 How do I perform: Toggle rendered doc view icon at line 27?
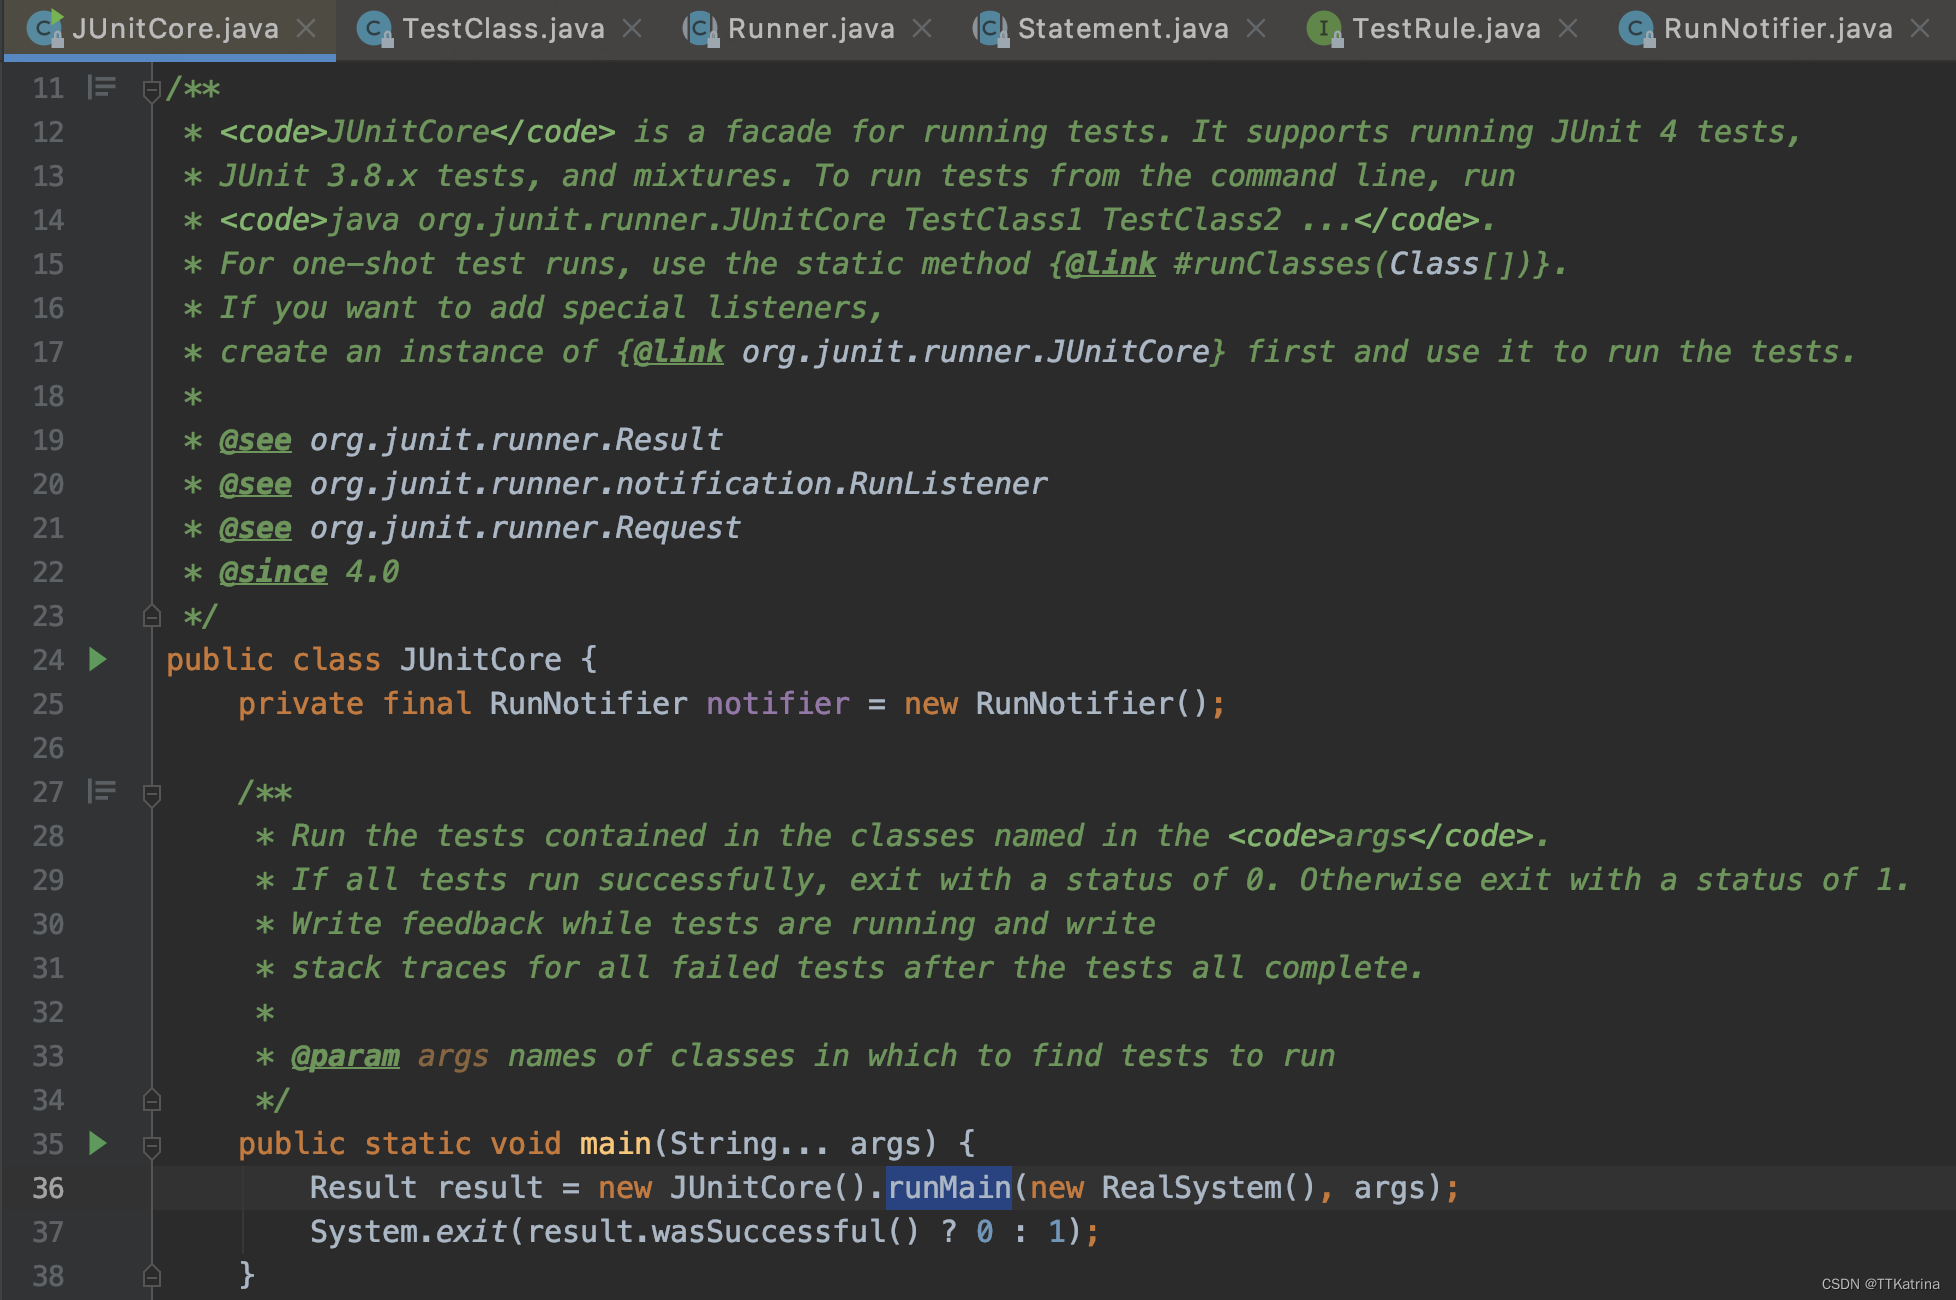coord(101,792)
